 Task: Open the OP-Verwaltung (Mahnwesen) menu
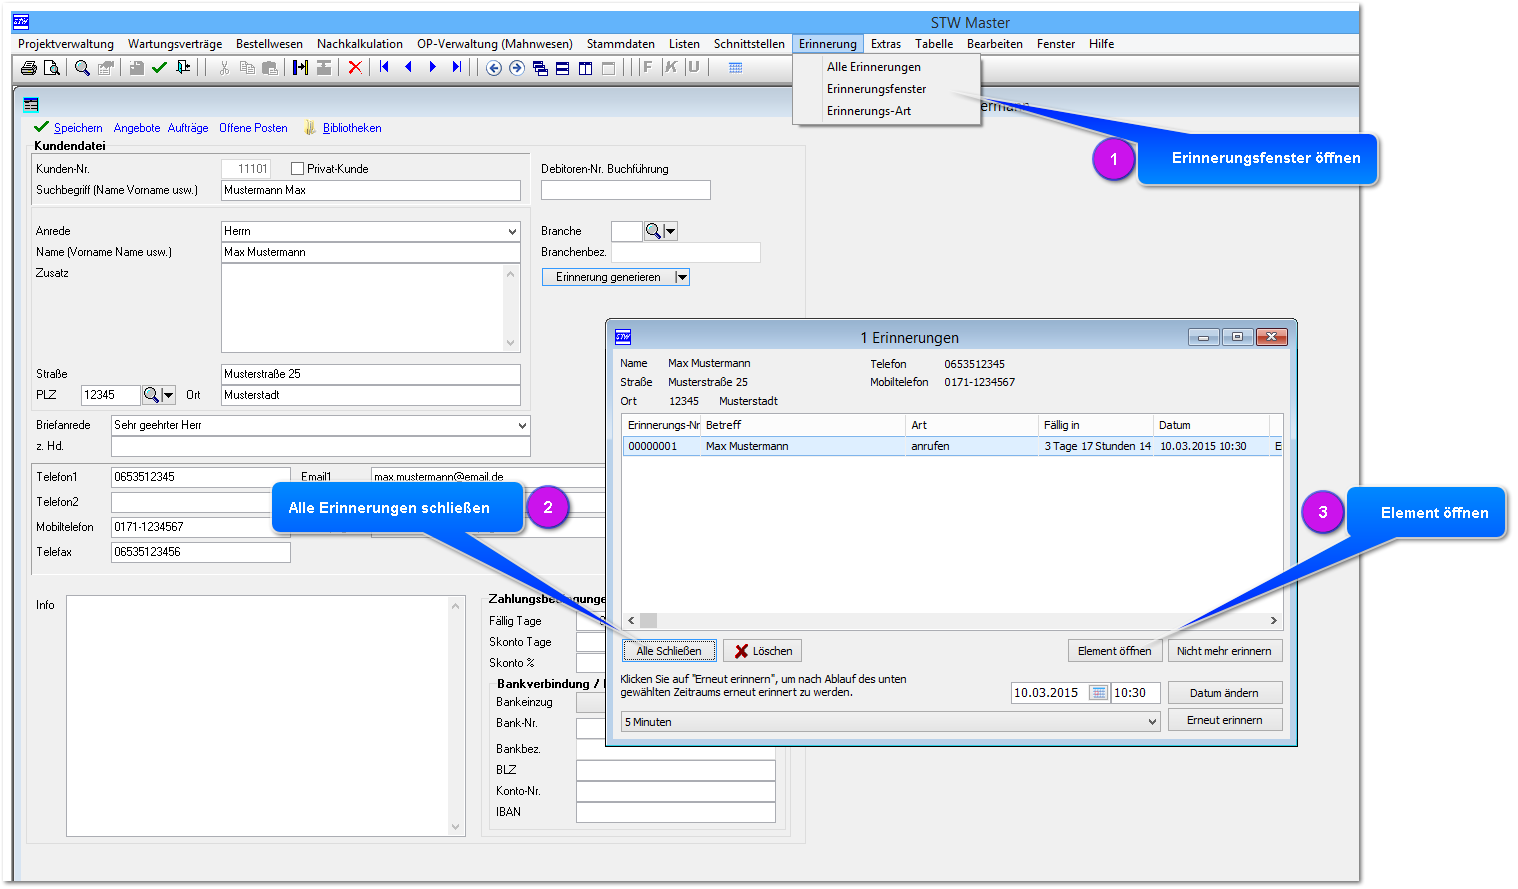pyautogui.click(x=495, y=44)
